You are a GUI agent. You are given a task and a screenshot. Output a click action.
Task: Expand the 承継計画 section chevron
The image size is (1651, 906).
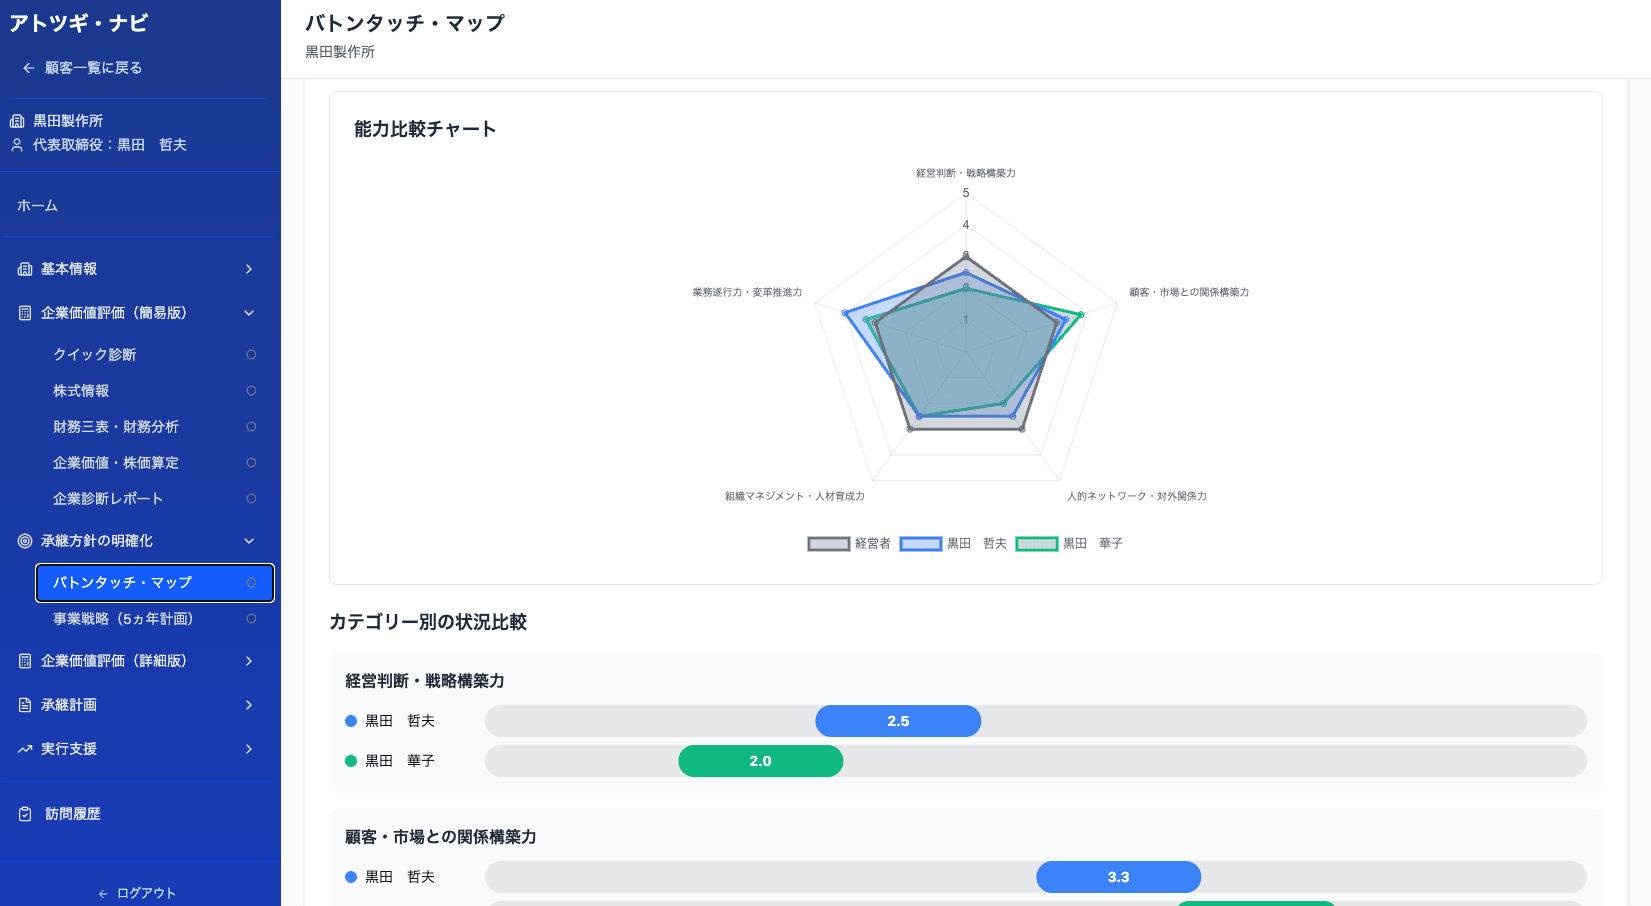click(249, 705)
